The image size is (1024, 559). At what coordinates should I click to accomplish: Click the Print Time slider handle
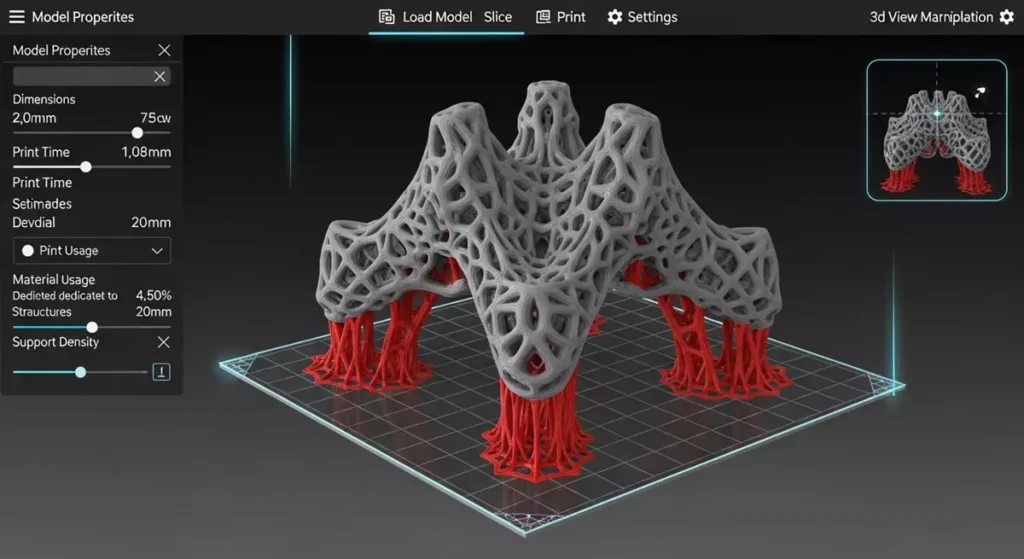(x=86, y=167)
